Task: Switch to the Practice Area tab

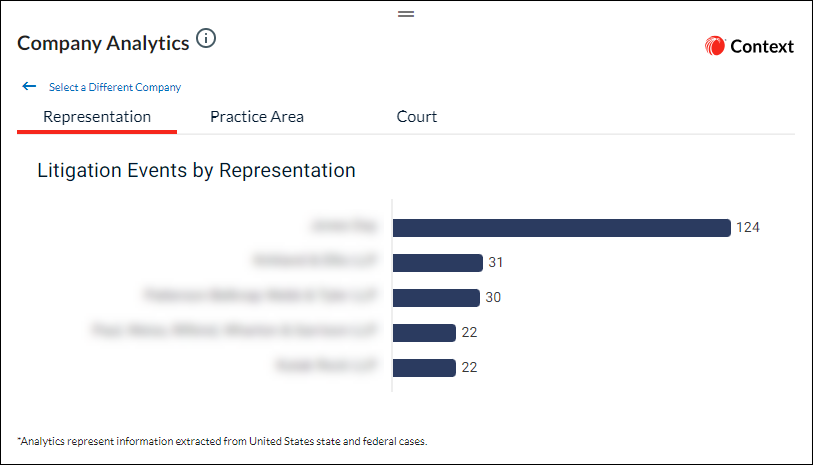Action: (257, 117)
